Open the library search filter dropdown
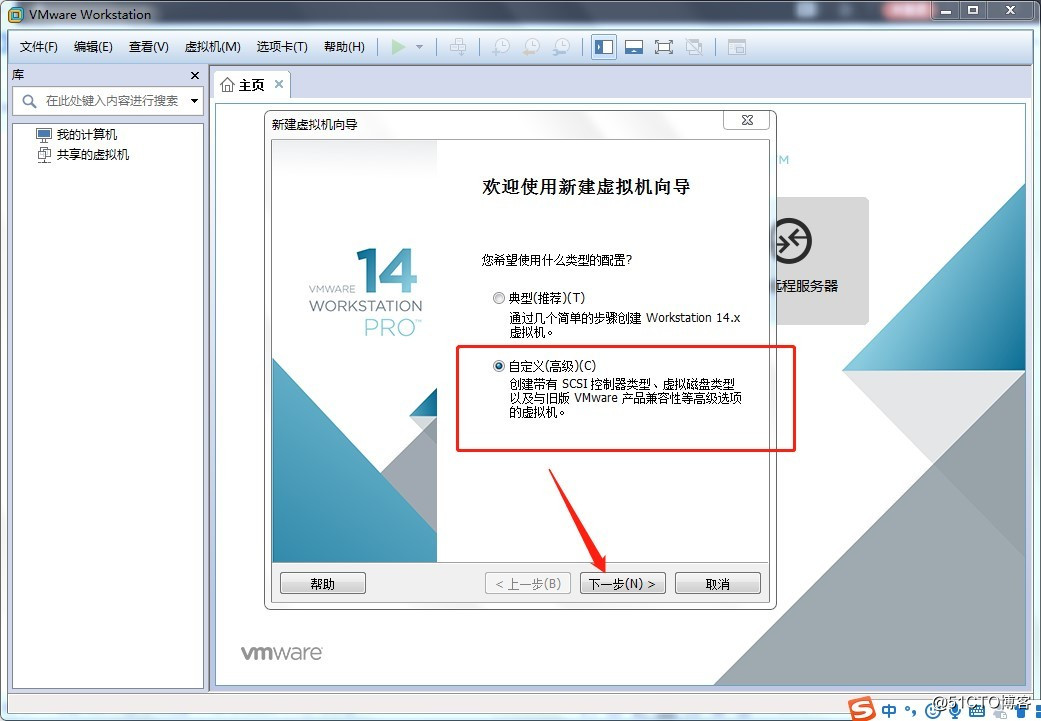Screen dimensions: 1041x721 click(x=195, y=101)
